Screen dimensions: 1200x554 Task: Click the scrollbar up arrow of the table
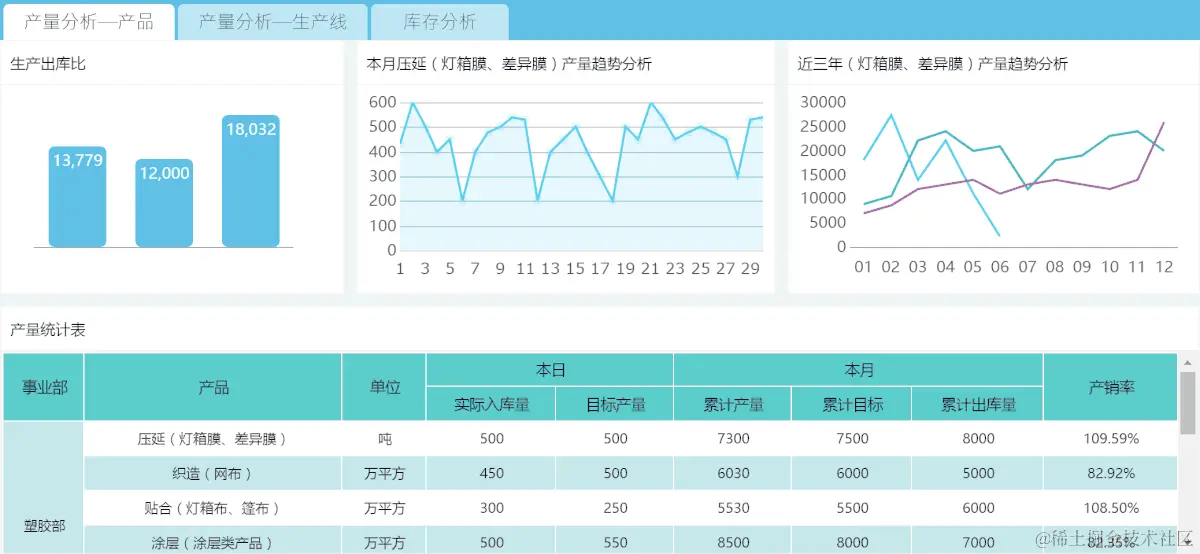pyautogui.click(x=1188, y=363)
